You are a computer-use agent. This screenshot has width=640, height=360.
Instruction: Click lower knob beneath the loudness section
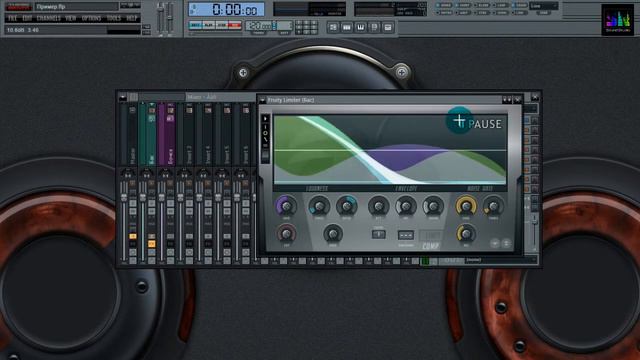click(333, 234)
